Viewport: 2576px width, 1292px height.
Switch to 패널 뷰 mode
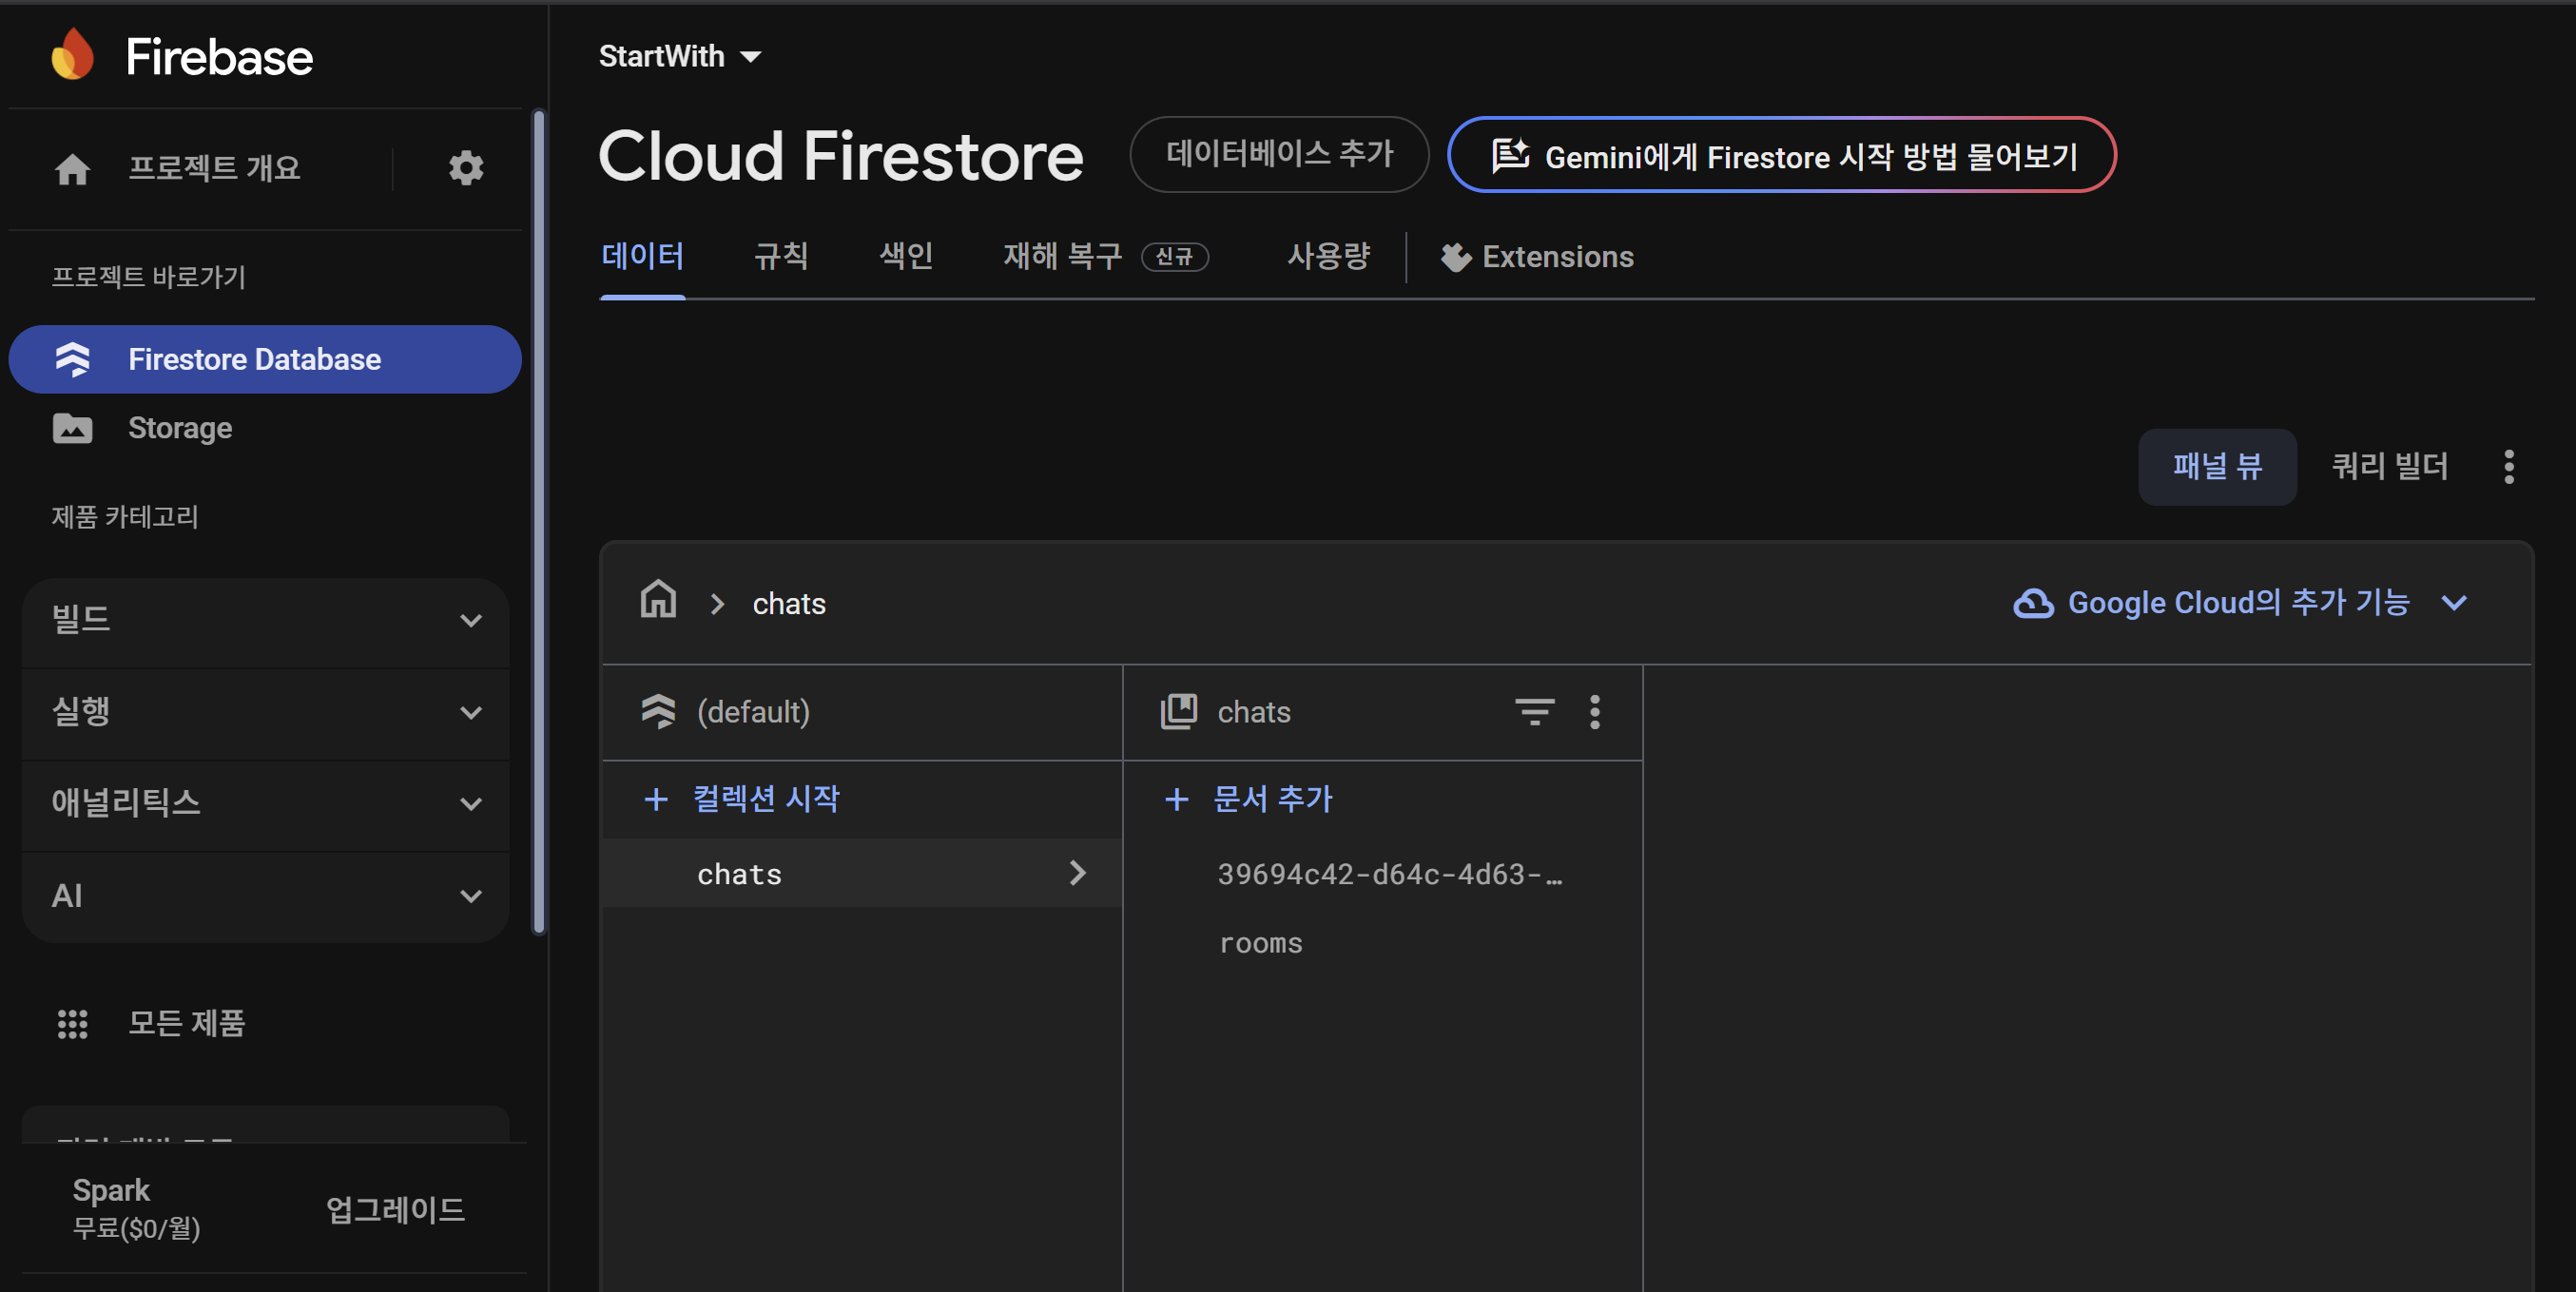[2216, 466]
